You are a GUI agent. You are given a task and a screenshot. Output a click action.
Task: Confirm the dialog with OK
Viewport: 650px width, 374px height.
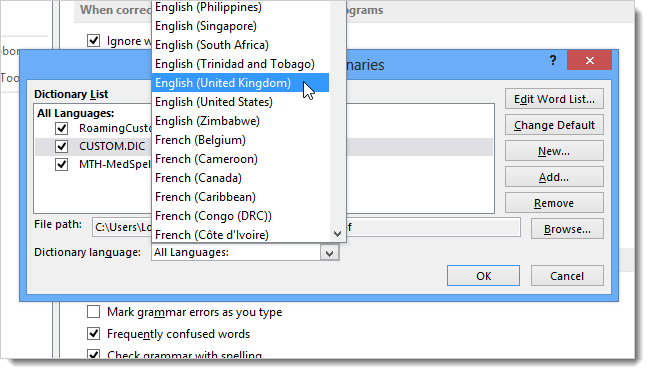(x=483, y=276)
